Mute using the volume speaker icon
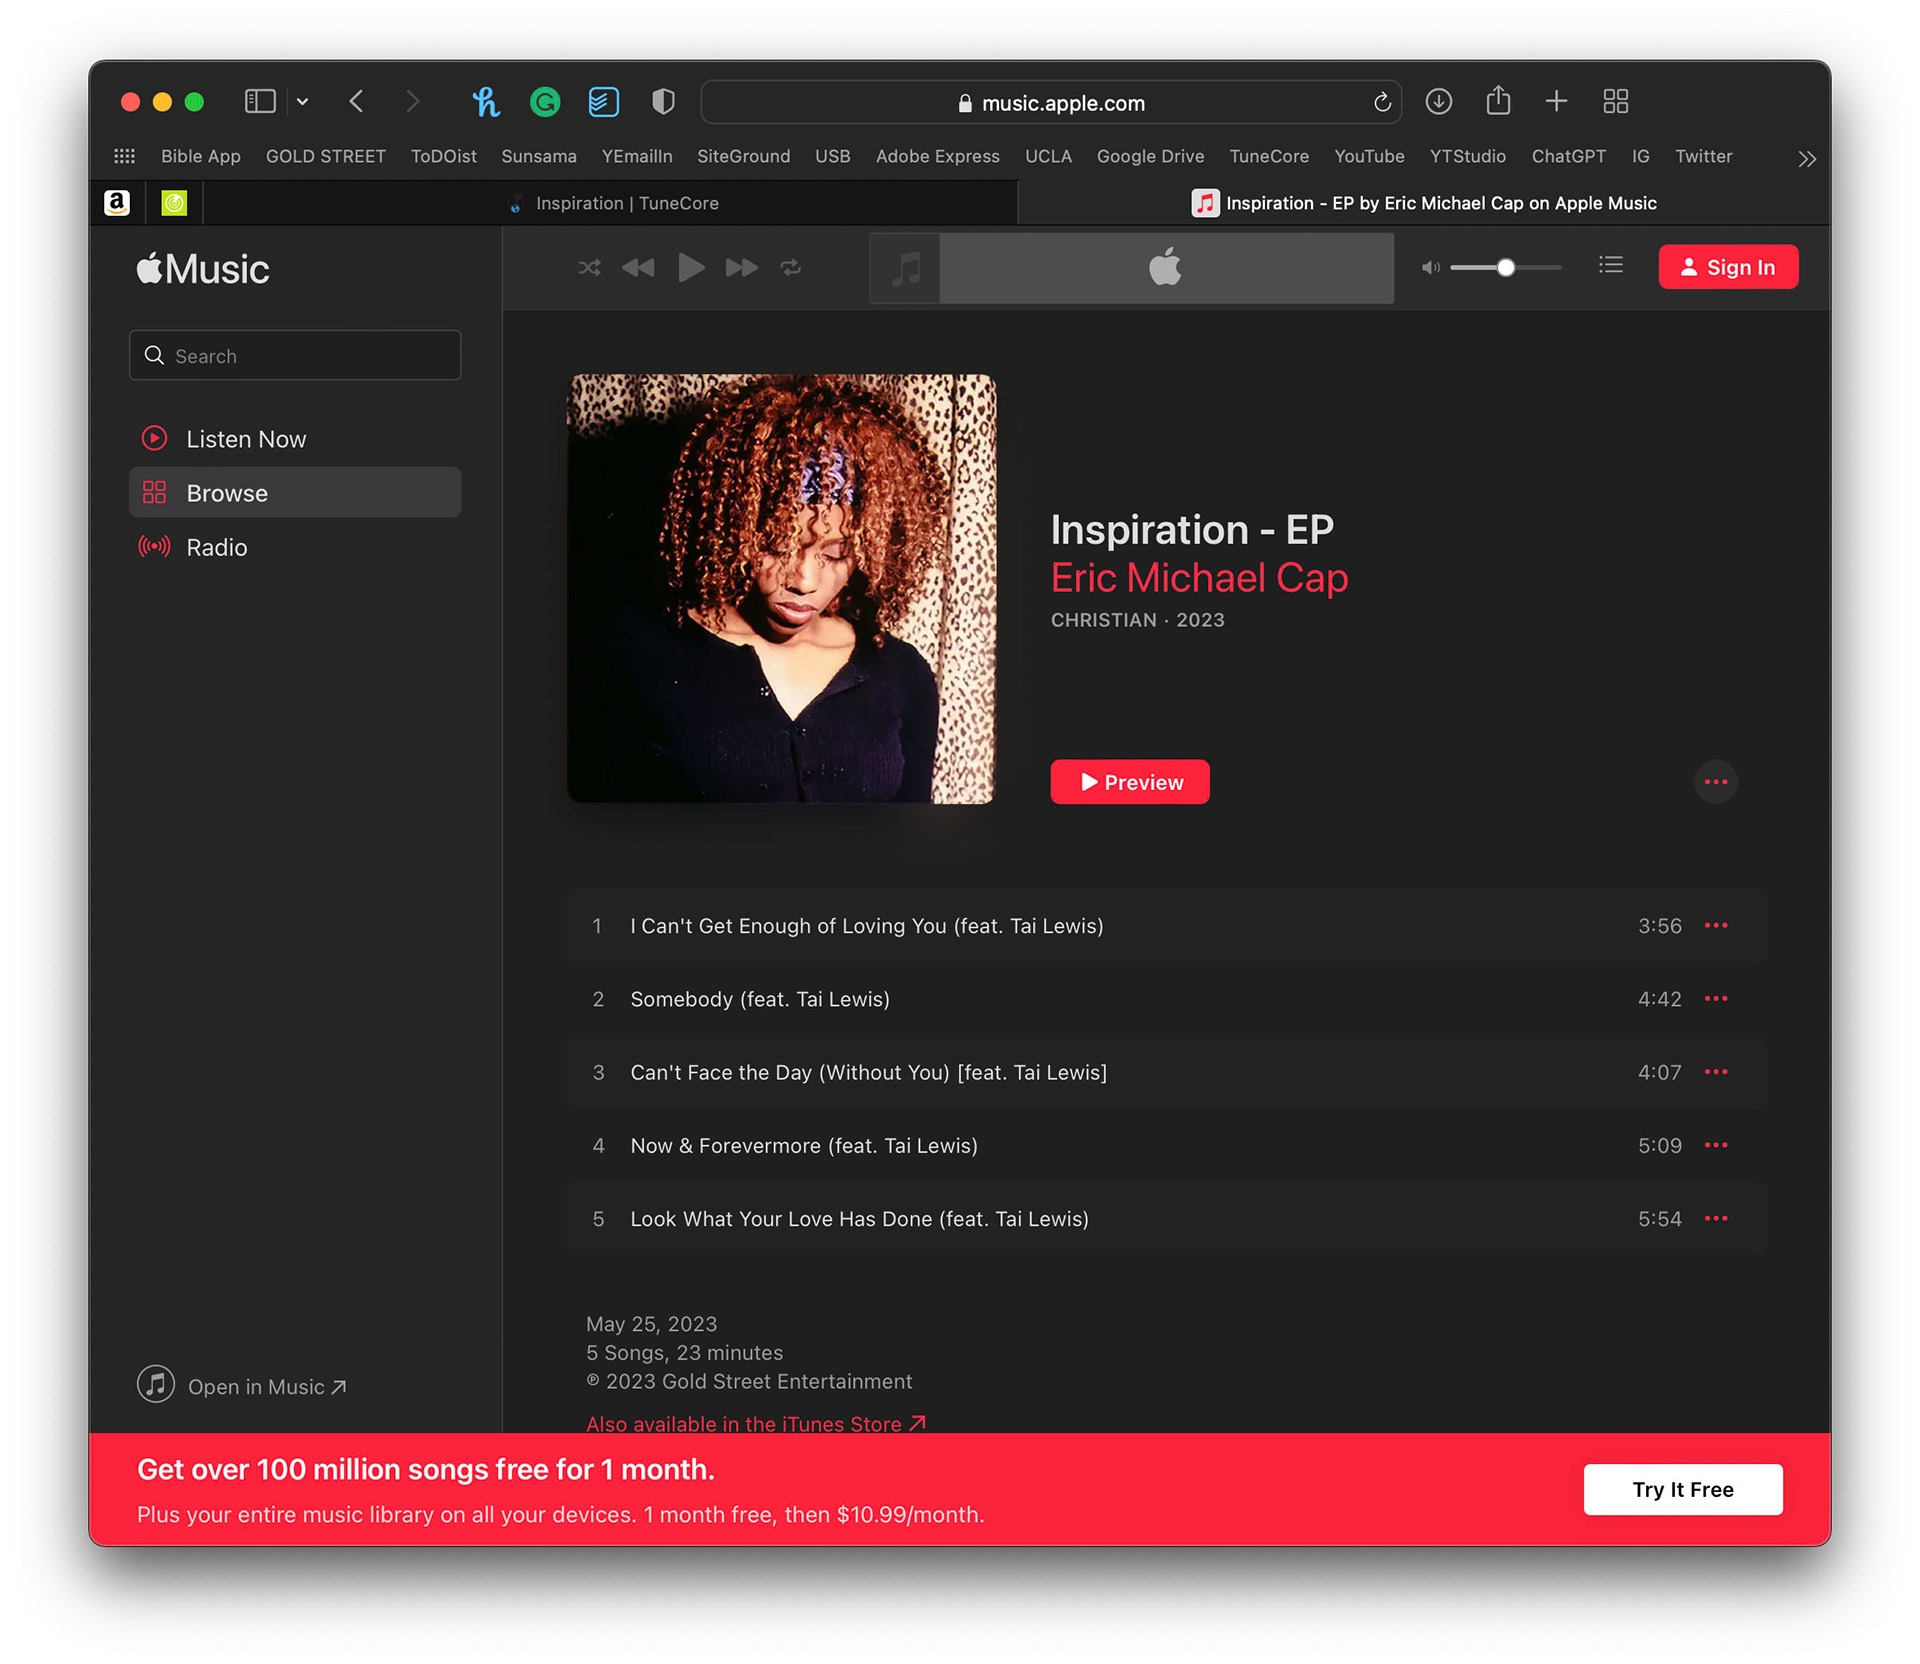Image resolution: width=1920 pixels, height=1664 pixels. (1430, 268)
